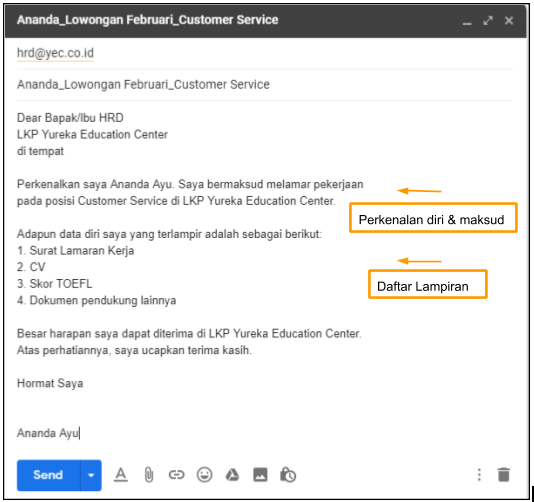
Task: Open more options three-dot menu
Action: (x=479, y=475)
